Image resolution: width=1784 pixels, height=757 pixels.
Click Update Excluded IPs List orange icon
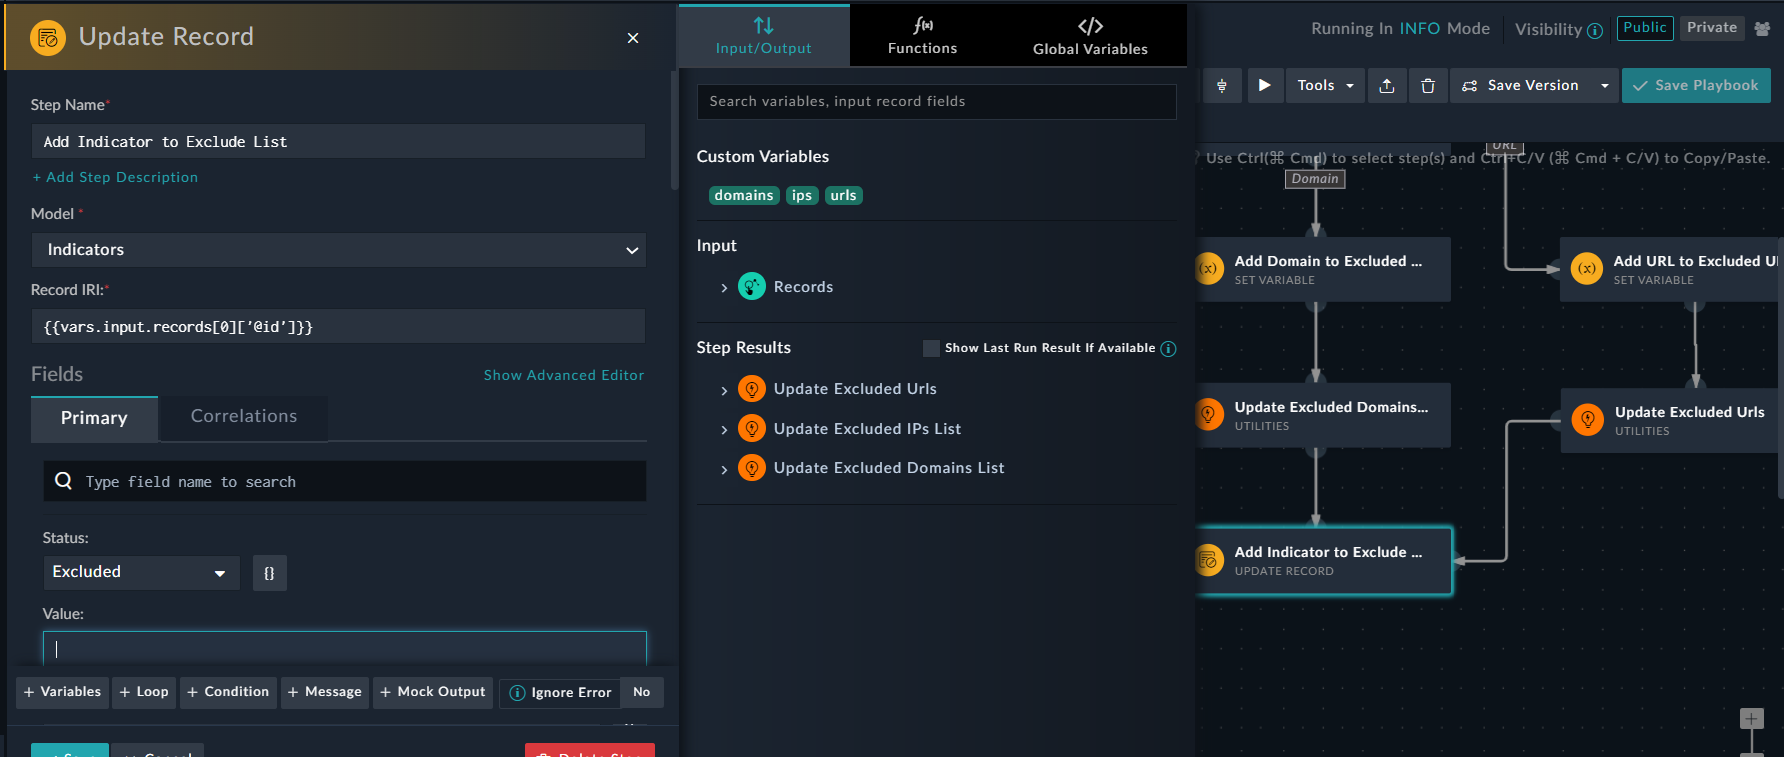[752, 428]
